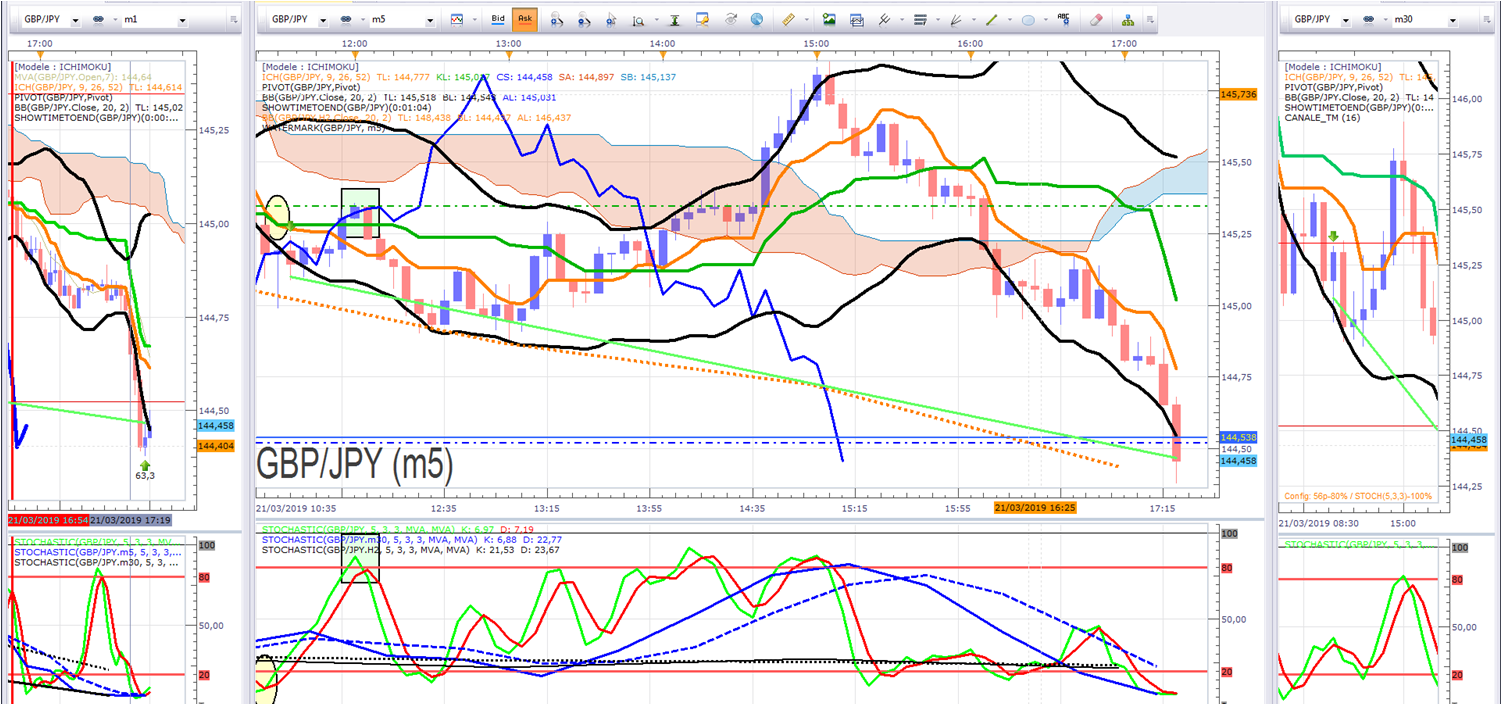This screenshot has height=705, width=1502.
Task: Open m5 toolbar overflow options
Action: 1150,19
